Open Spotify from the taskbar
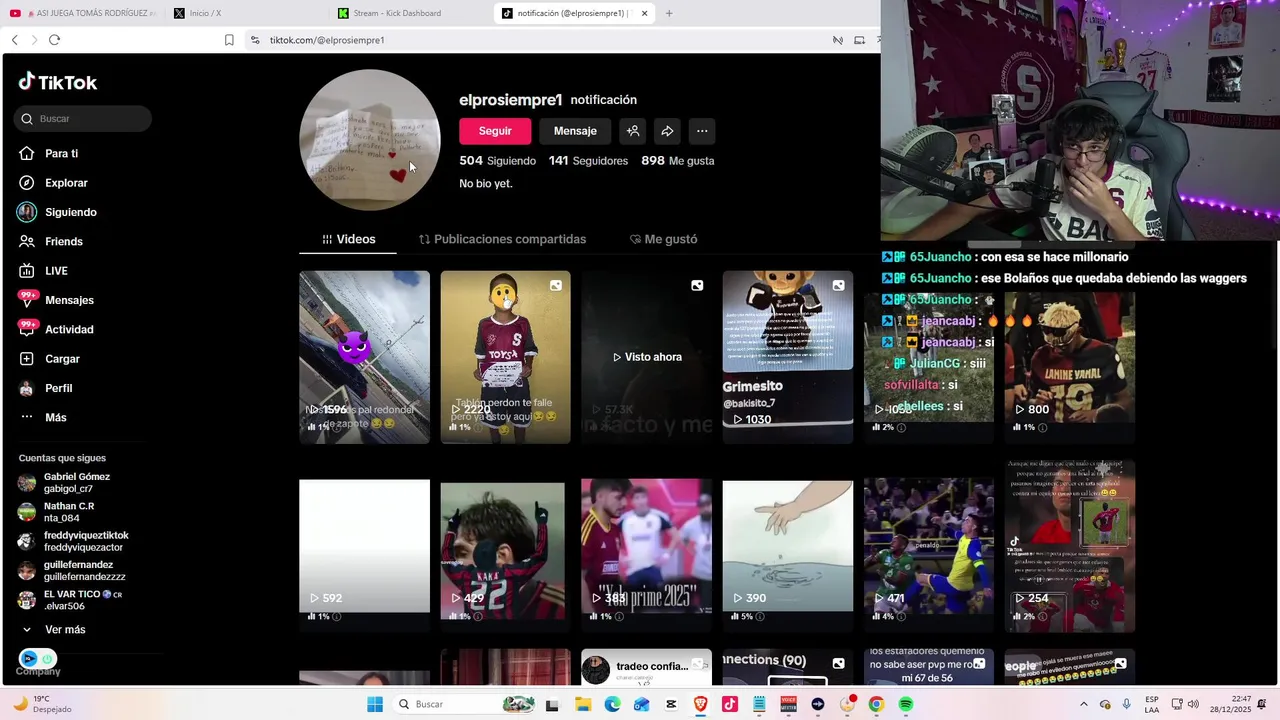 tap(906, 704)
